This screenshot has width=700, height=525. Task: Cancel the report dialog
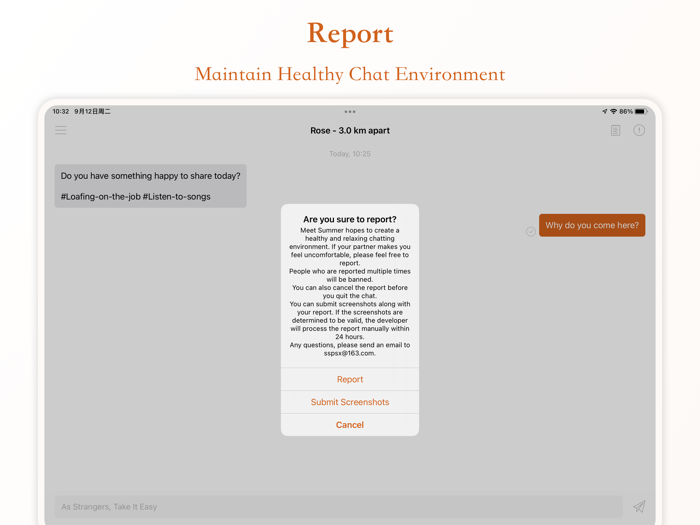pos(350,425)
